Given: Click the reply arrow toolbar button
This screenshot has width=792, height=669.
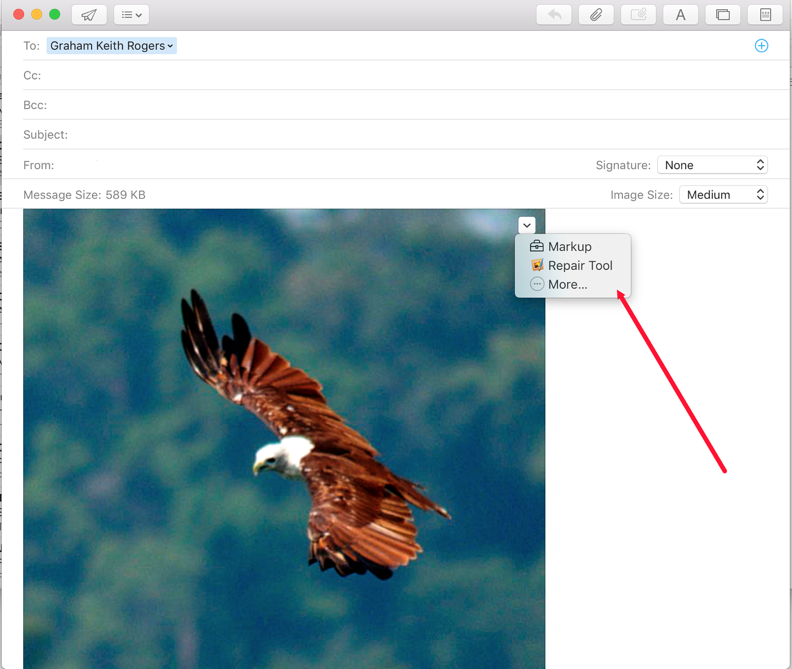Looking at the screenshot, I should pyautogui.click(x=554, y=15).
